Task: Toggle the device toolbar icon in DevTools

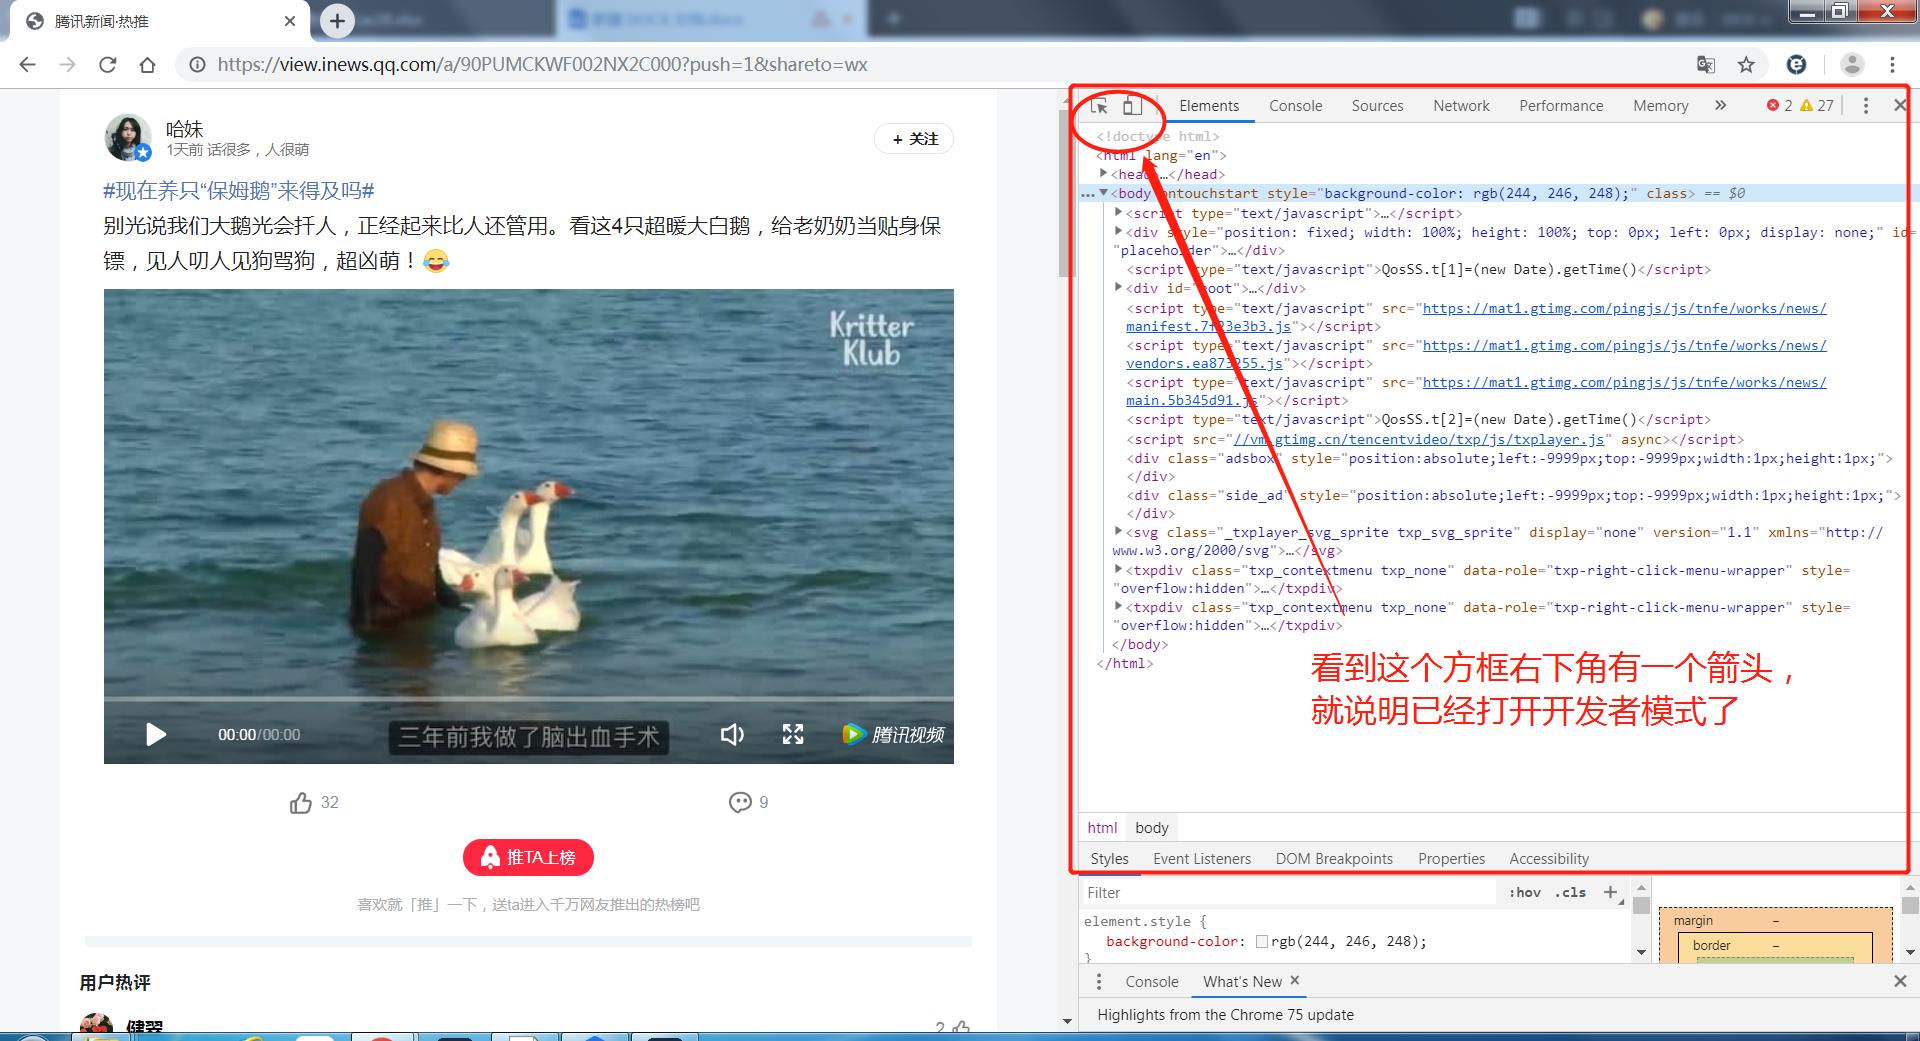Action: coord(1131,105)
